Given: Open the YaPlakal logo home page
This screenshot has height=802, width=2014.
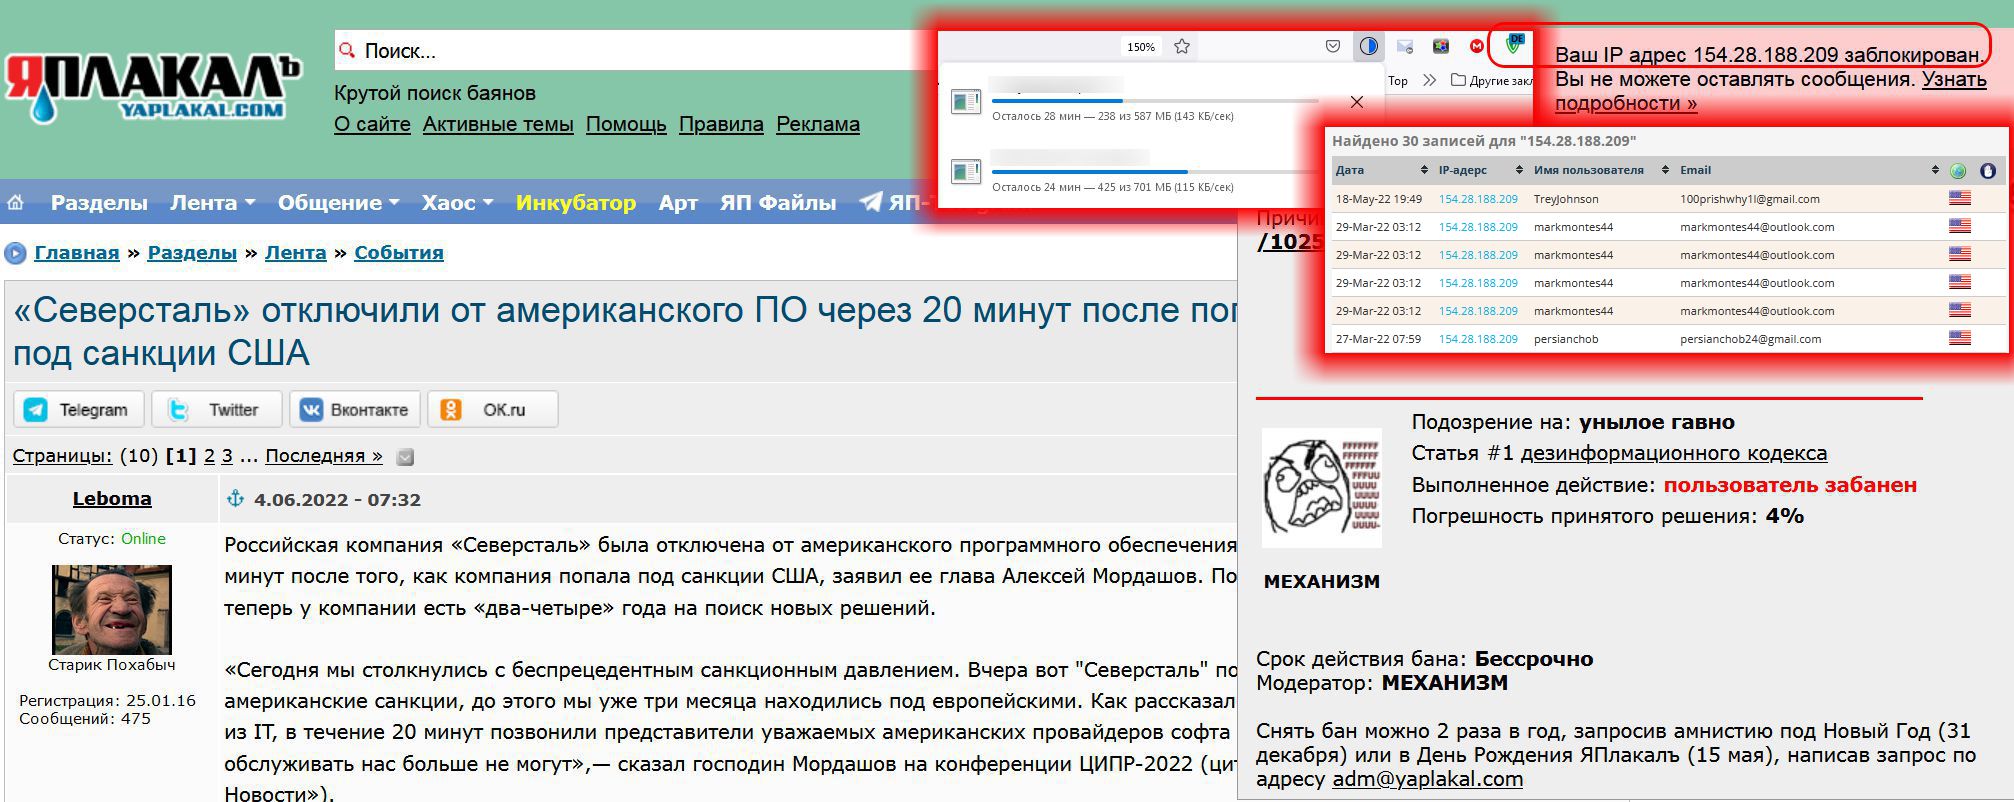Looking at the screenshot, I should point(153,88).
